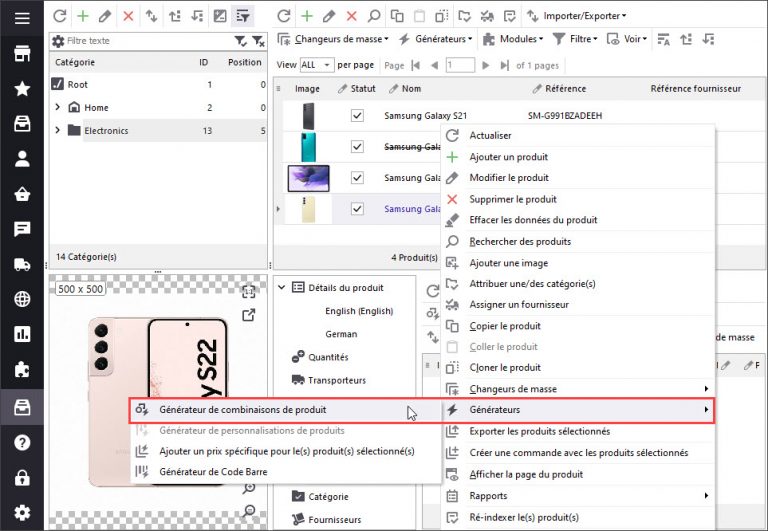Expand the Home category node
This screenshot has width=768, height=531.
click(x=57, y=107)
